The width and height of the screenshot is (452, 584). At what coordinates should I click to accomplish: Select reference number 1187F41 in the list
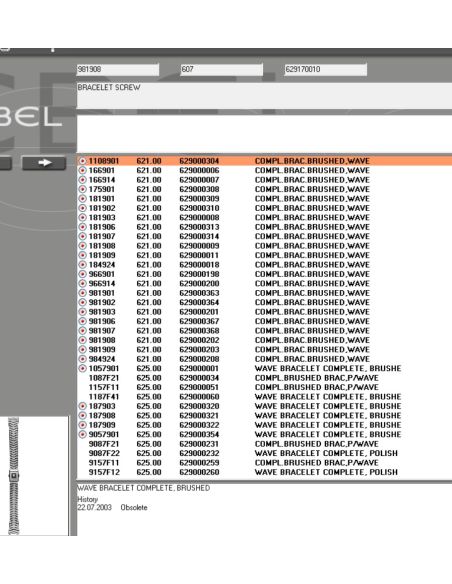(104, 397)
